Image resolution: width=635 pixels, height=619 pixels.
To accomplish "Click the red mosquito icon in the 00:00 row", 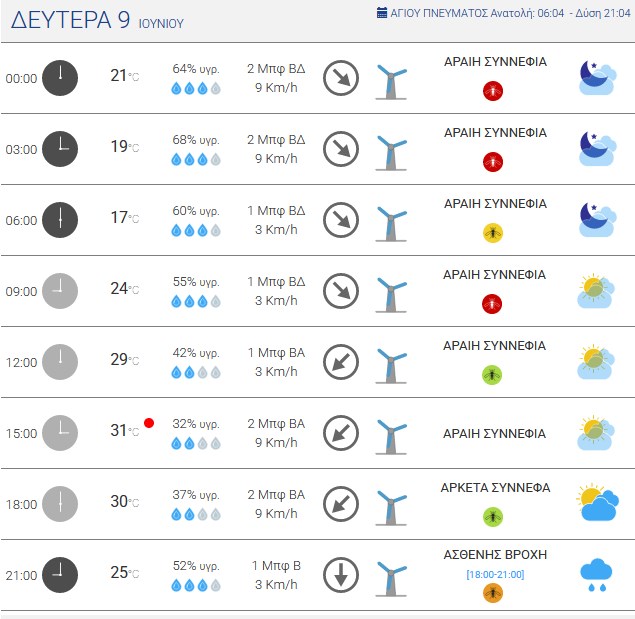I will 493,91.
